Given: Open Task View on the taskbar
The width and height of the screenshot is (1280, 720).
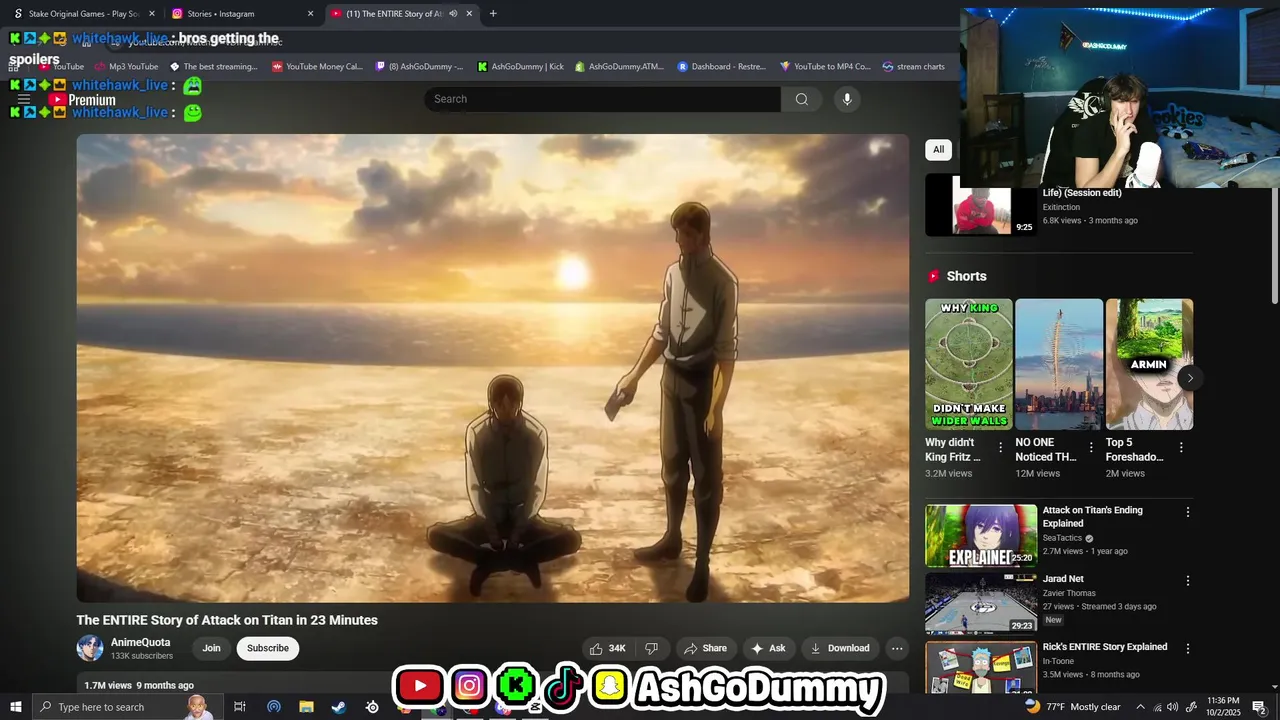Looking at the screenshot, I should tap(240, 707).
